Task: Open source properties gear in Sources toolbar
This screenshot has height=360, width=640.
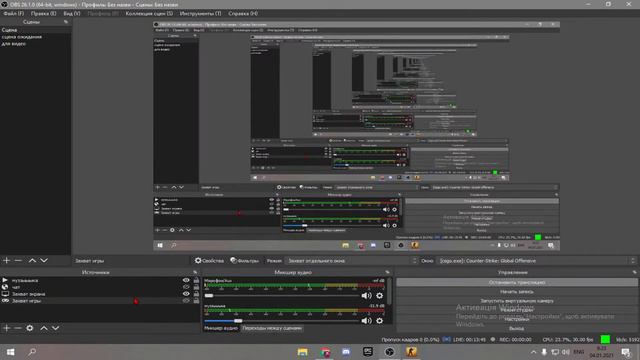Action: pyautogui.click(x=30, y=328)
